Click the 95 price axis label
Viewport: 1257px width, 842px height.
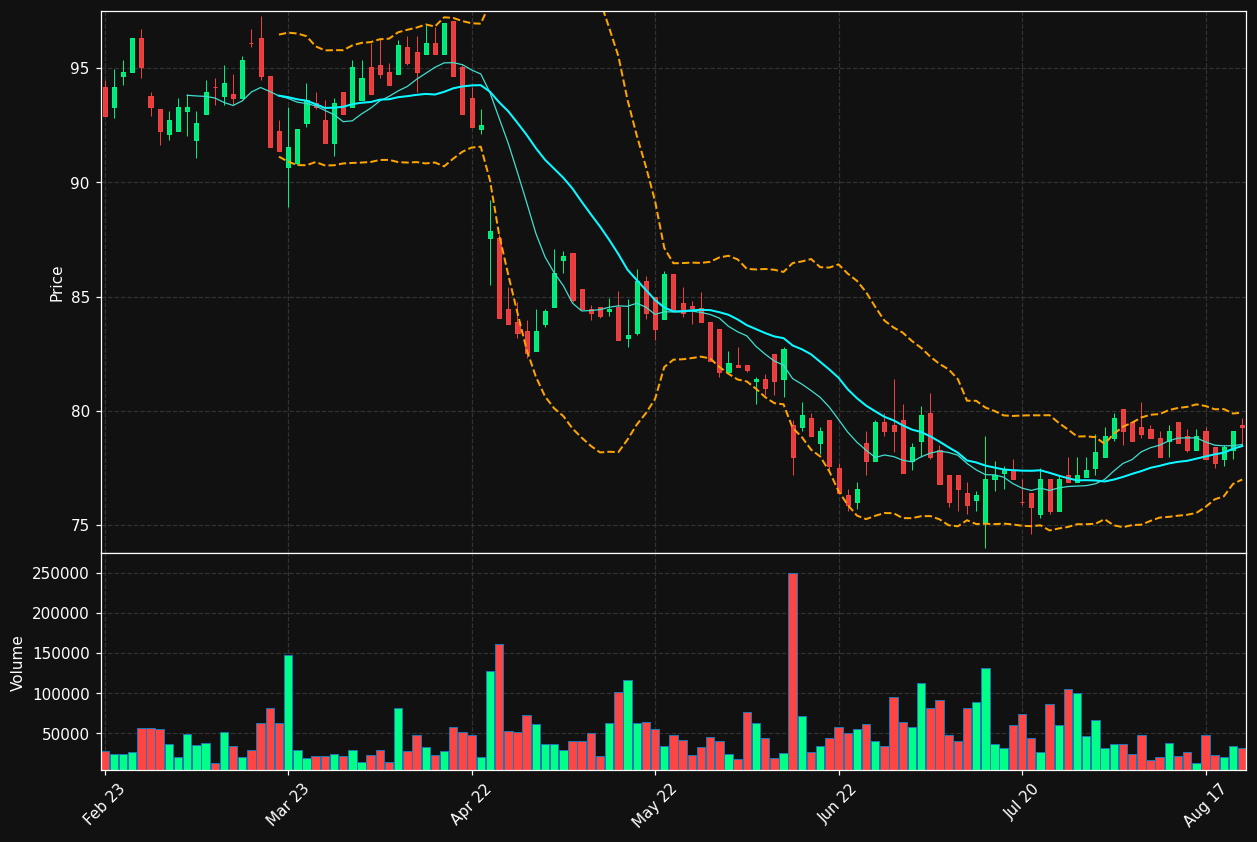click(x=79, y=69)
